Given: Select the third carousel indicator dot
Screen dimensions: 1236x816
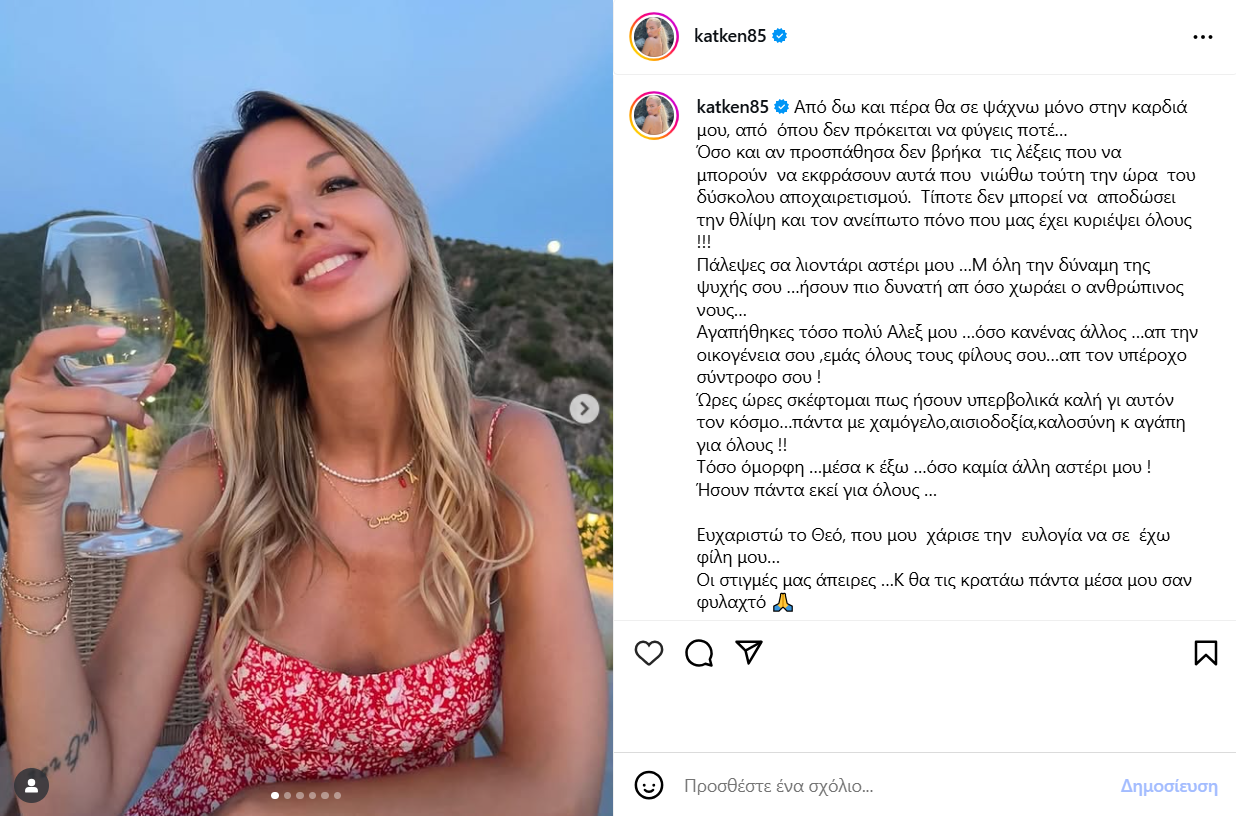Looking at the screenshot, I should (x=300, y=796).
